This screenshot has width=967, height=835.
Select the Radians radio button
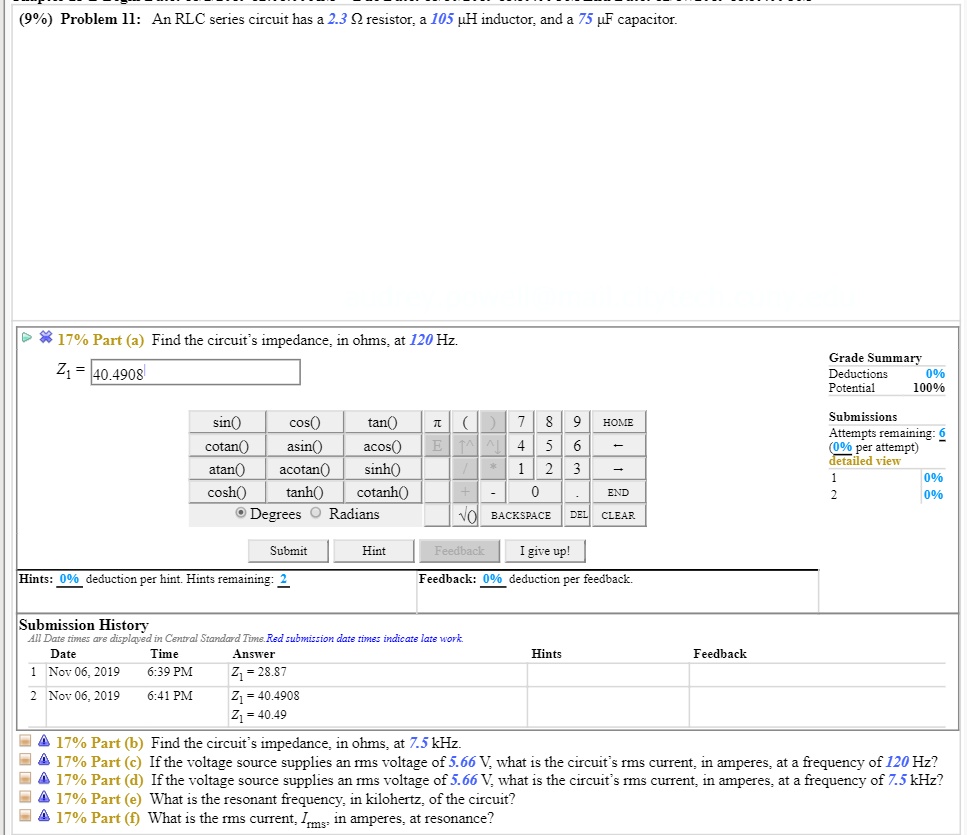pyautogui.click(x=316, y=514)
